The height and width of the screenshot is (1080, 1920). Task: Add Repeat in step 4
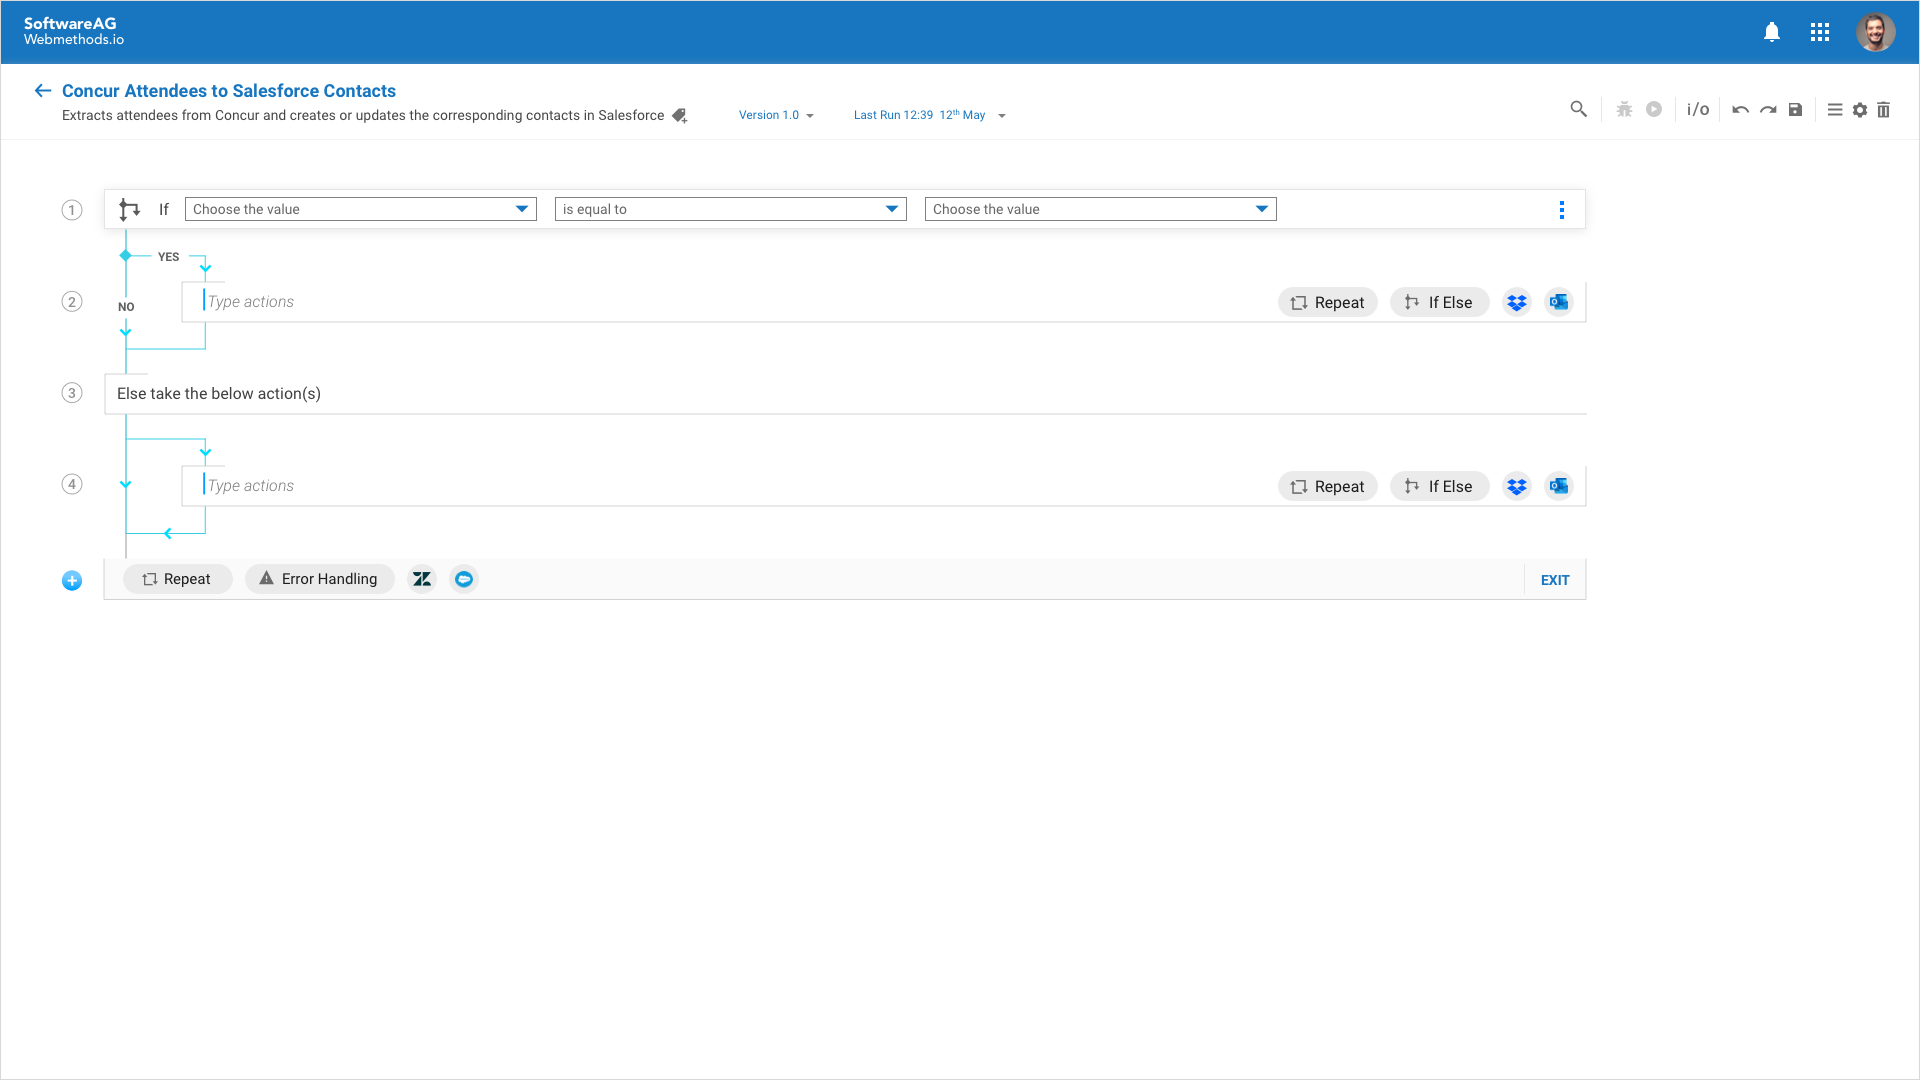[x=1328, y=486]
